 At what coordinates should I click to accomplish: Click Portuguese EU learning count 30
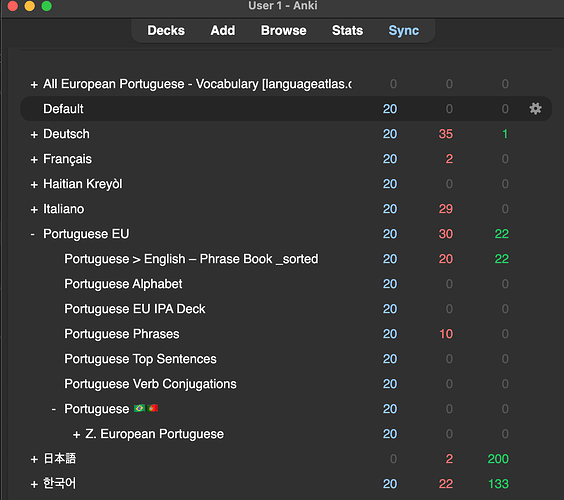coord(445,234)
